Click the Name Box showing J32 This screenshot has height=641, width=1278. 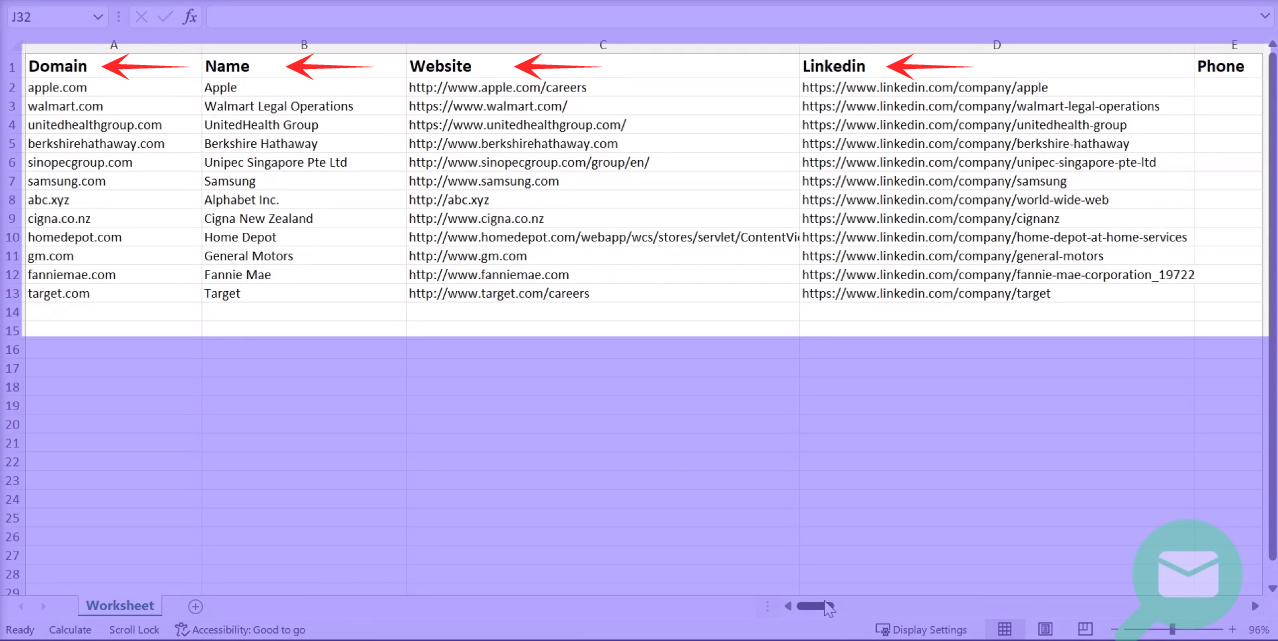click(x=48, y=17)
